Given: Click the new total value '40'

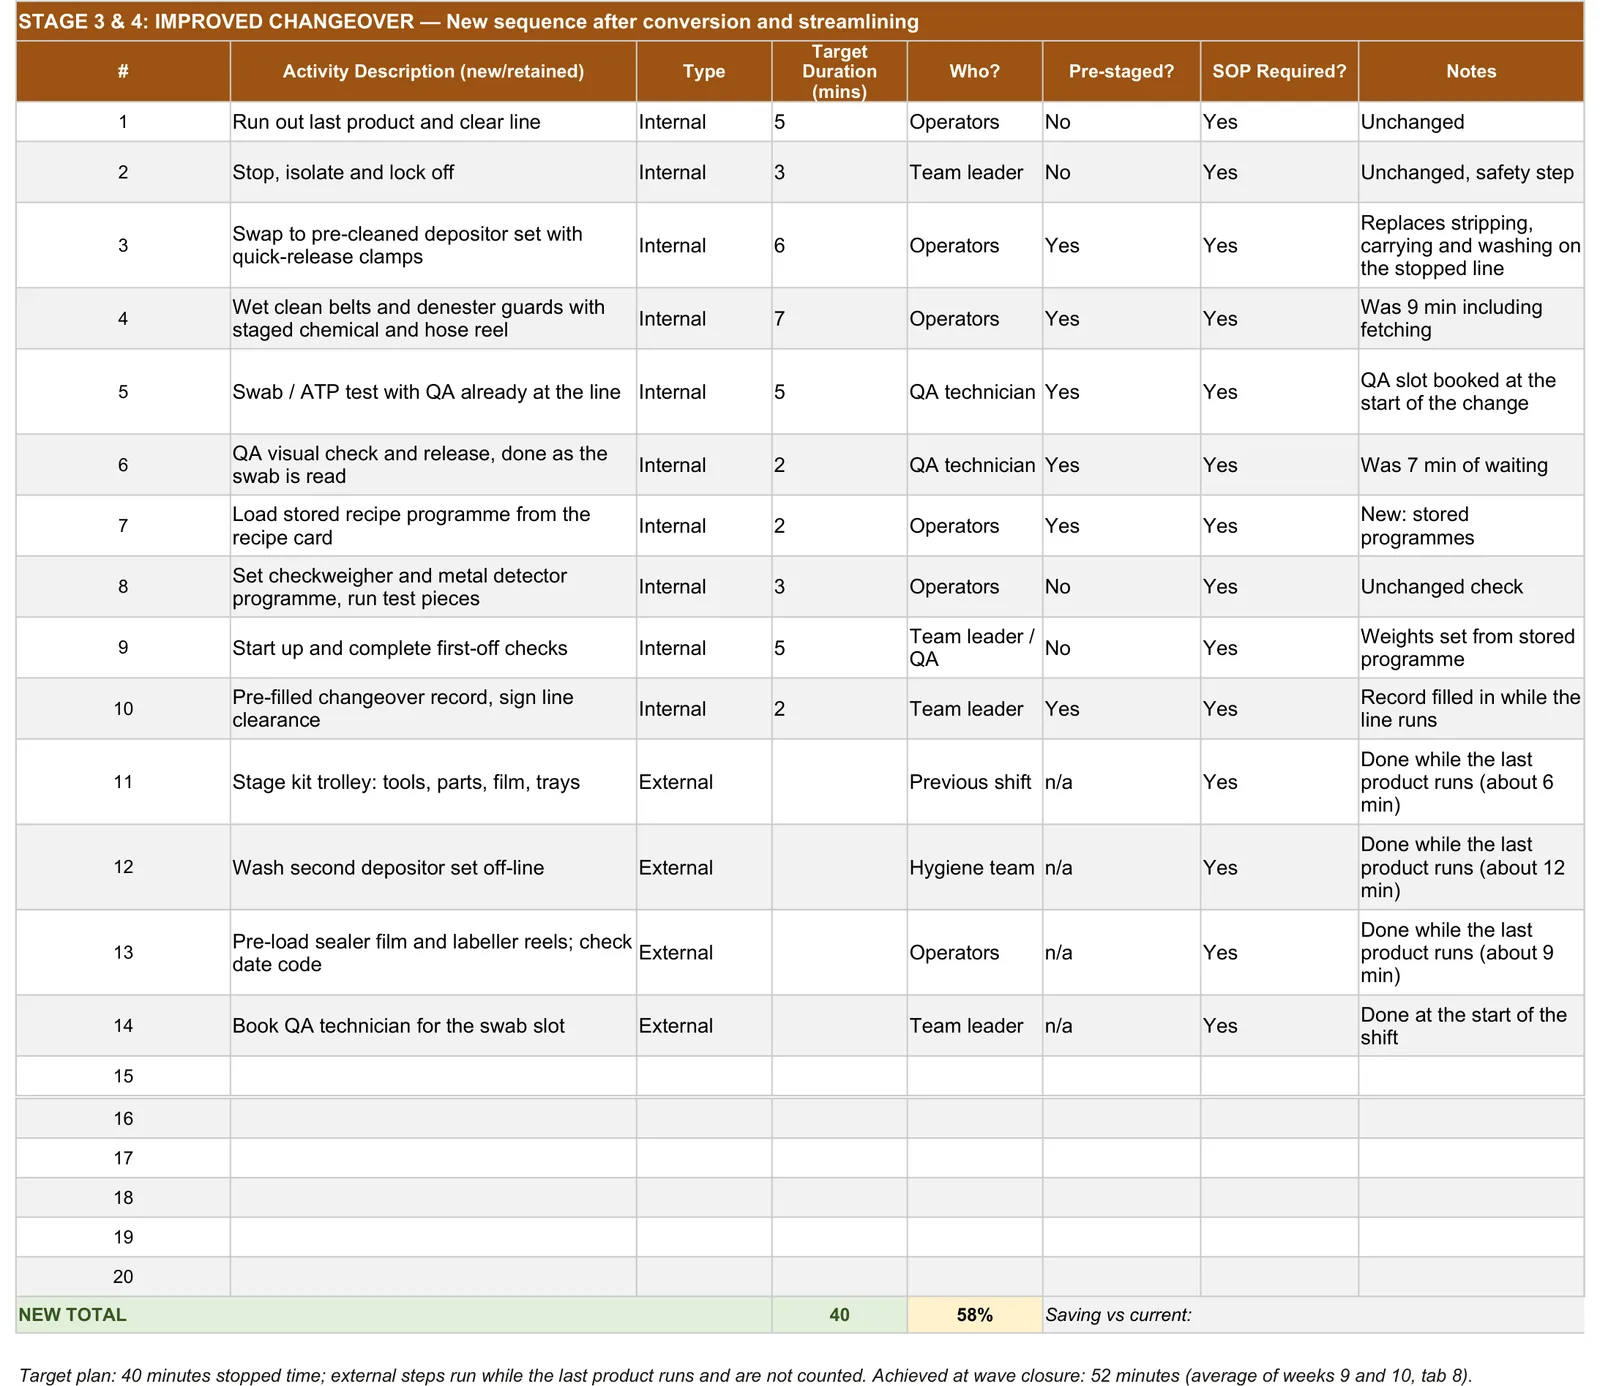Looking at the screenshot, I should [839, 1315].
